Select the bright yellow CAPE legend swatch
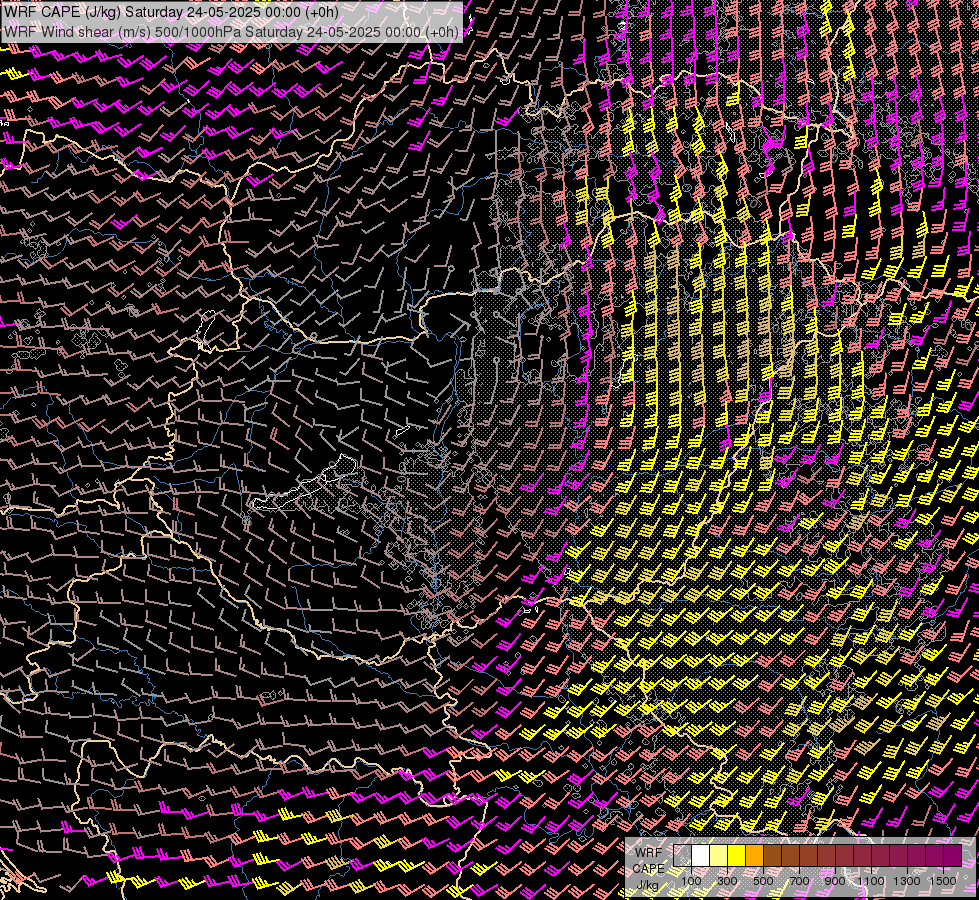Viewport: 979px width, 900px height. pos(737,855)
